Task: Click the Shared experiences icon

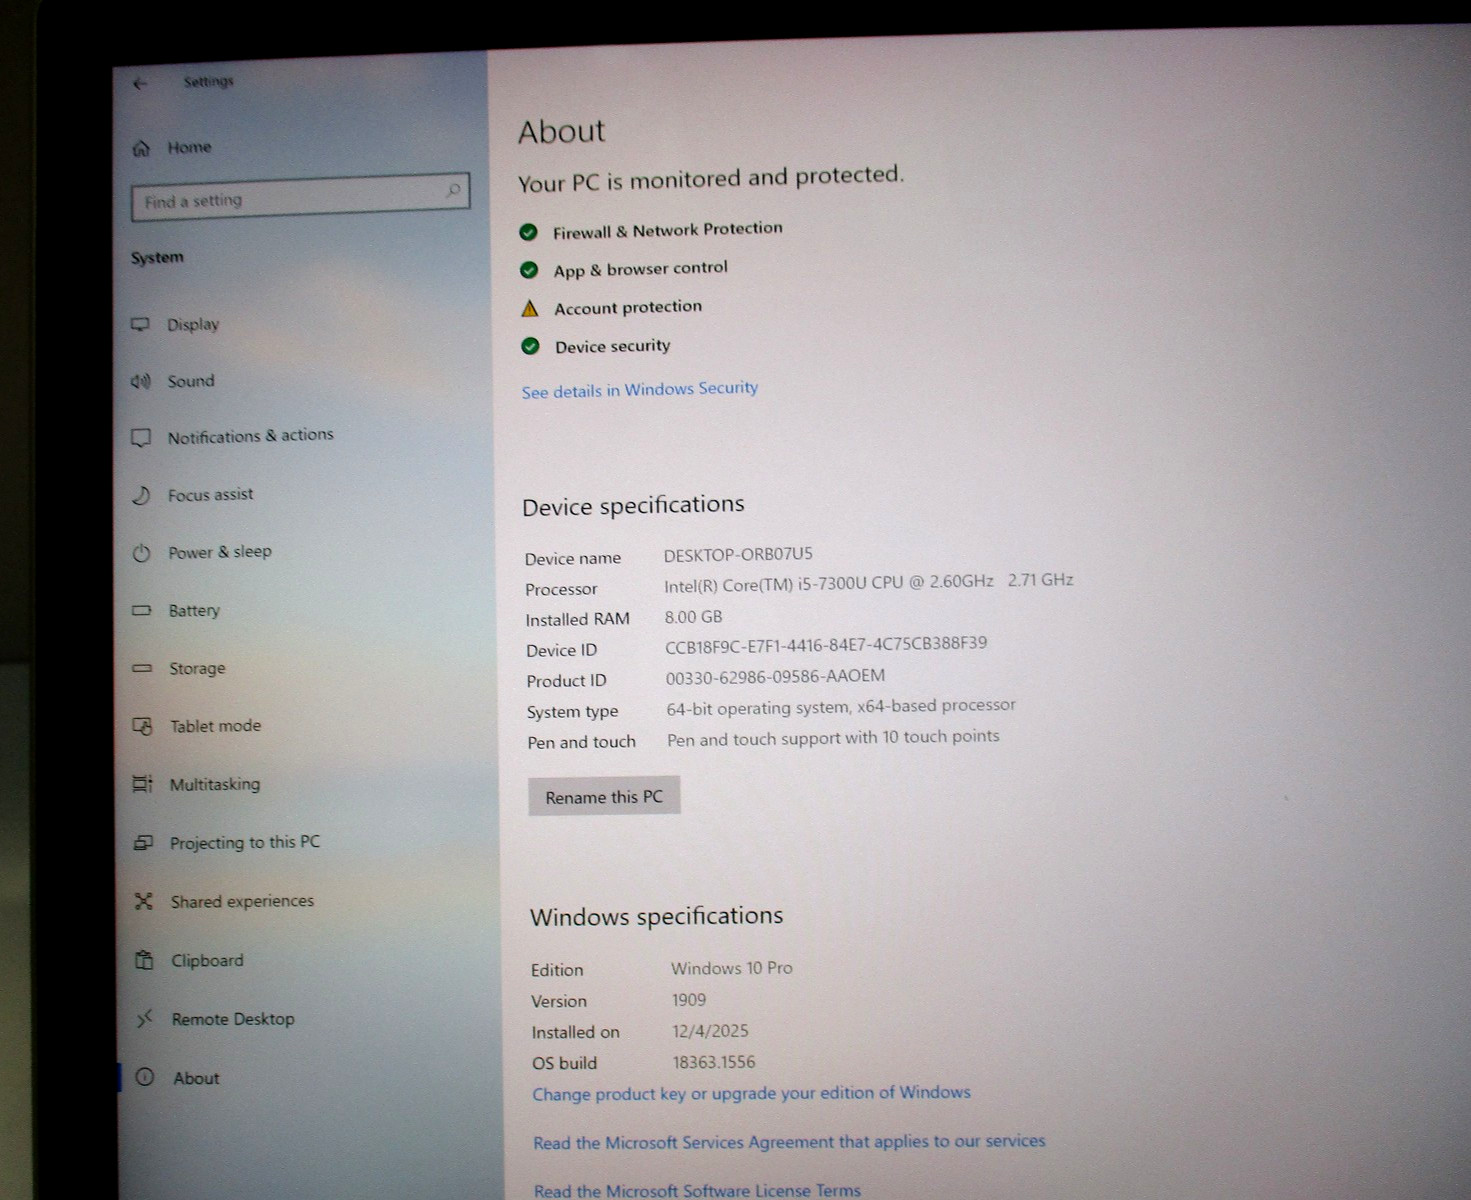Action: (x=144, y=902)
